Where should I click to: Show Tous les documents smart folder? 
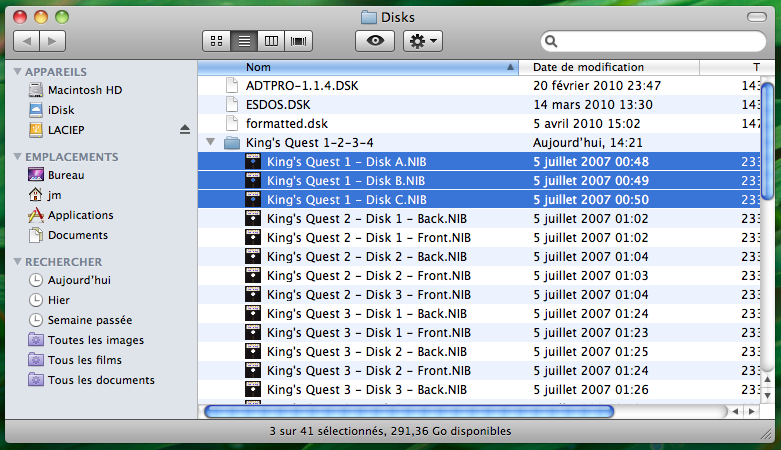click(92, 380)
